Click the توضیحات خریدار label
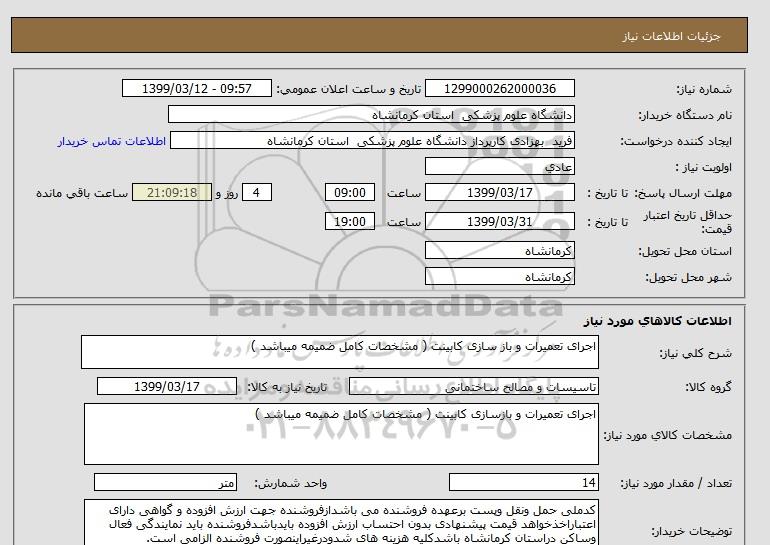The height and width of the screenshot is (545, 770). click(x=691, y=531)
